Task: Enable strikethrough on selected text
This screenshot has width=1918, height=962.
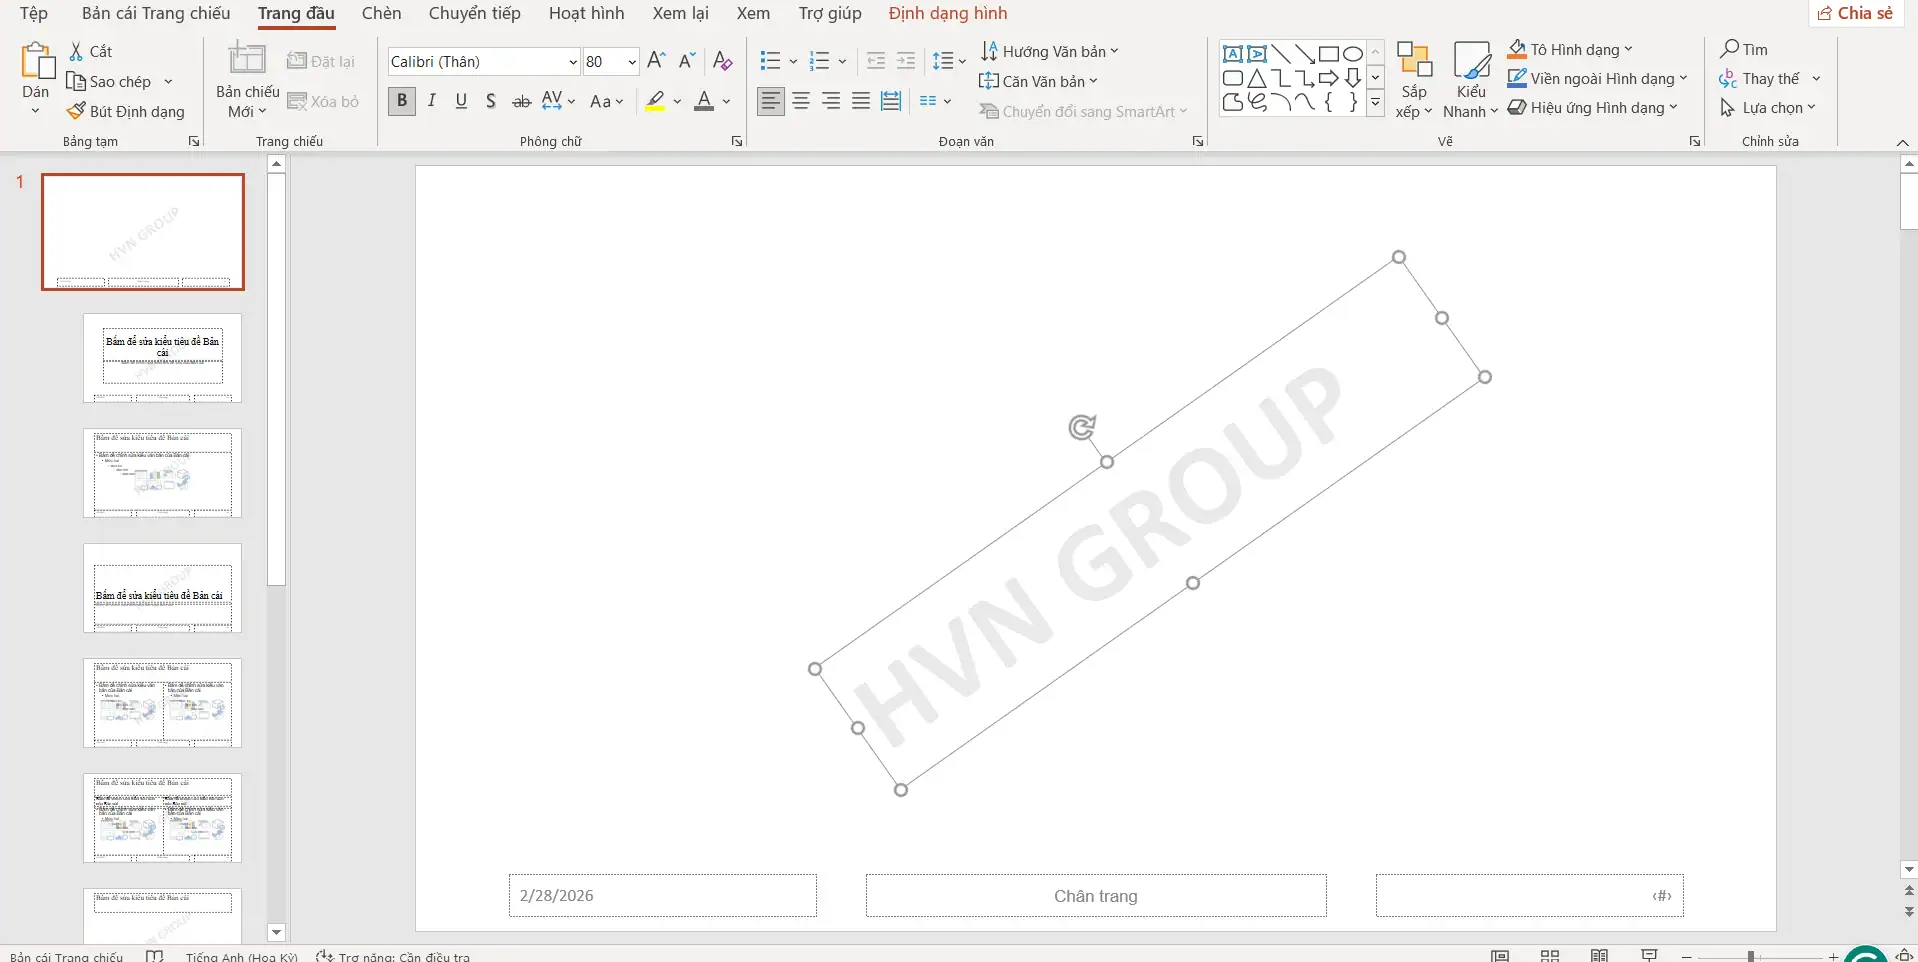Action: click(520, 100)
